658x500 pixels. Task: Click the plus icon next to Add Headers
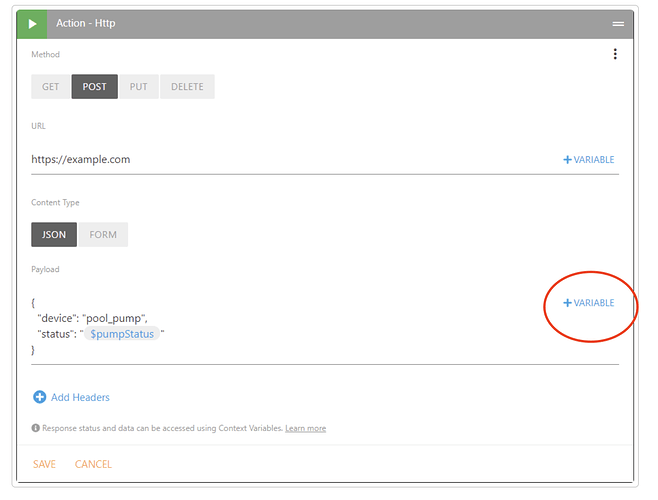pyautogui.click(x=39, y=397)
